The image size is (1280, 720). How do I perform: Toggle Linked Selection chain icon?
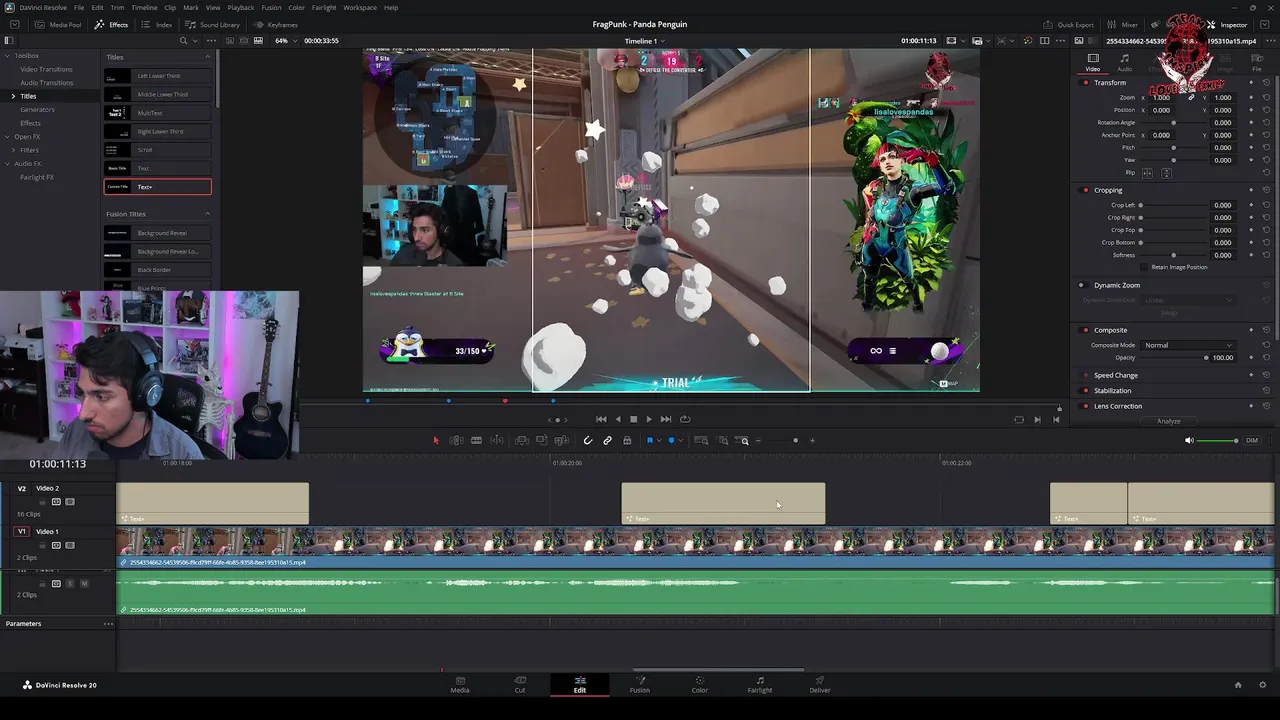click(x=607, y=440)
